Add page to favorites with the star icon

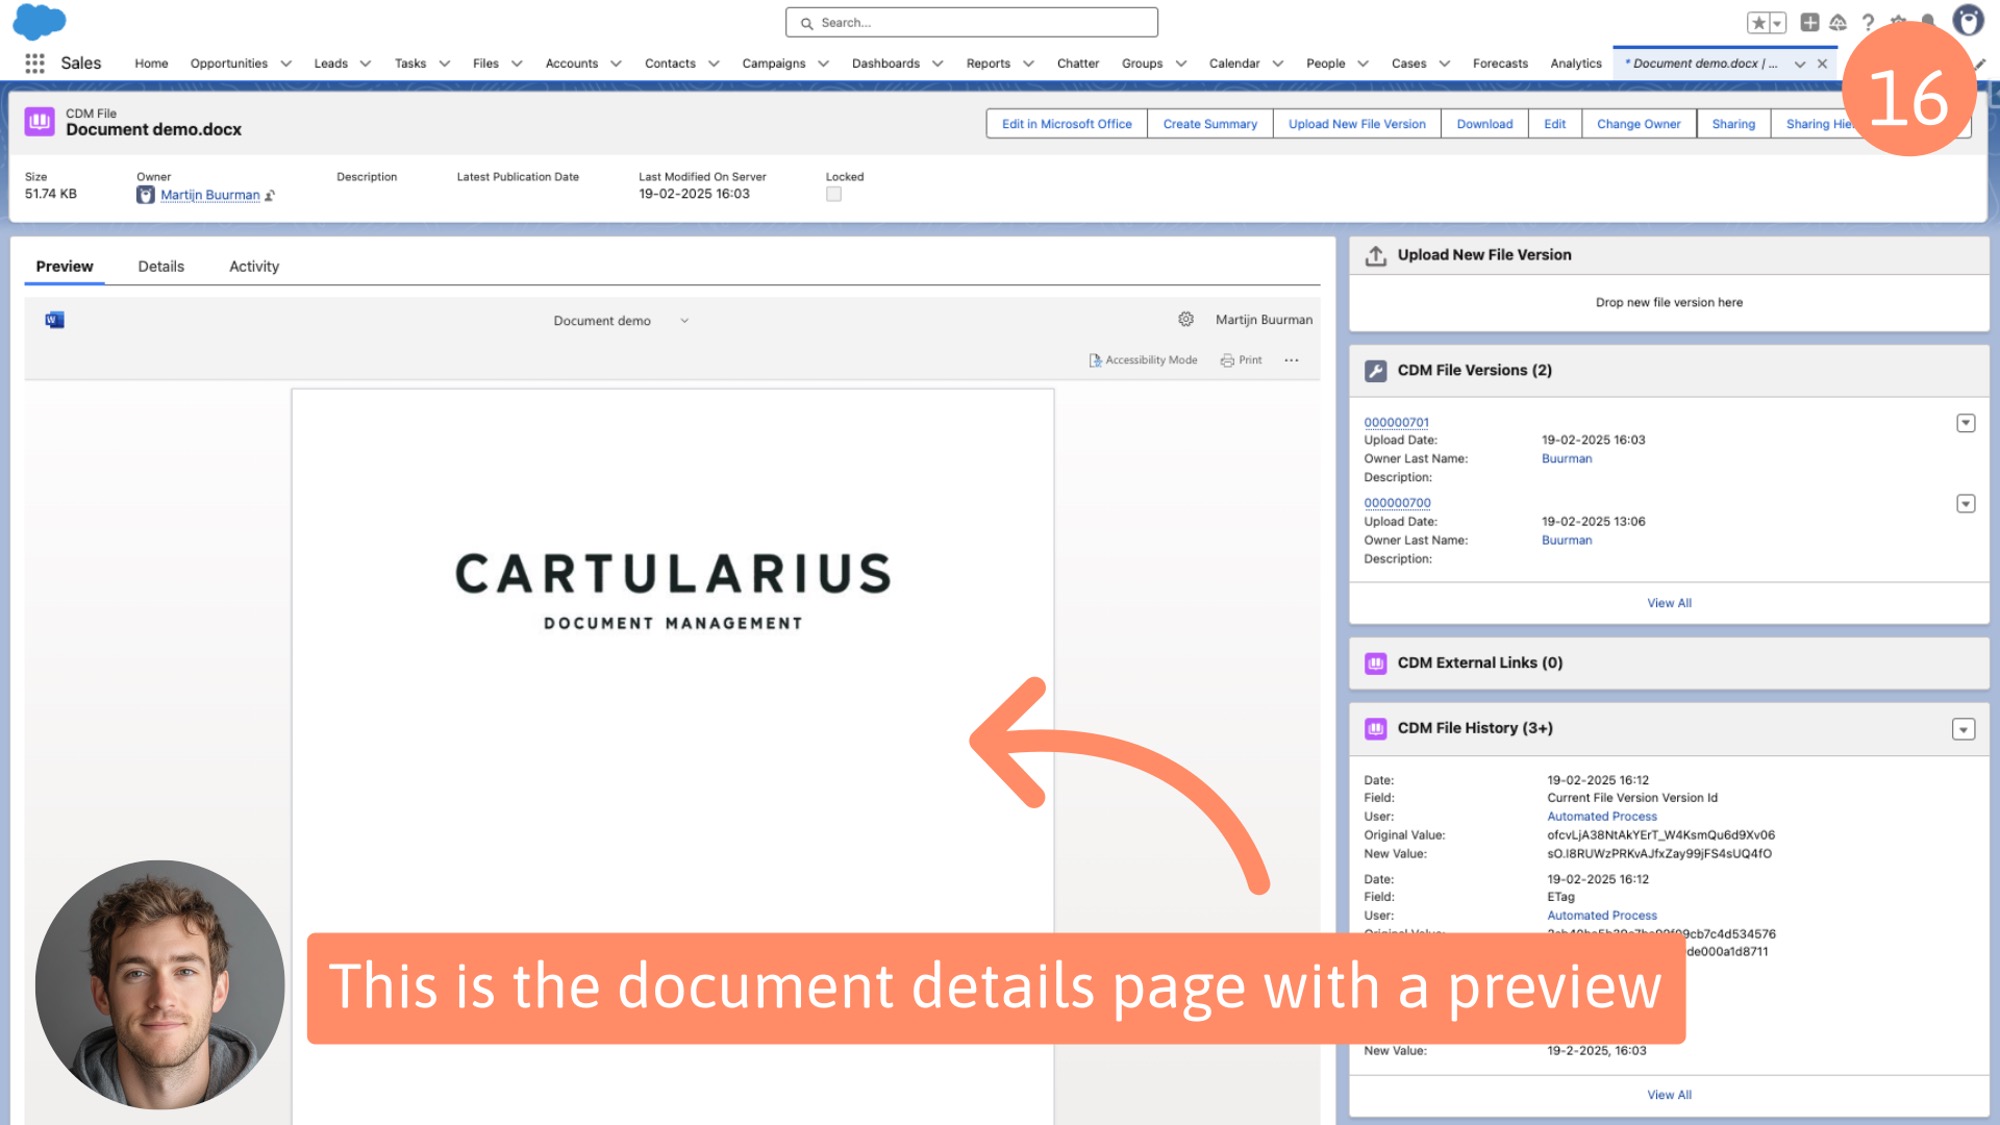pyautogui.click(x=1758, y=22)
